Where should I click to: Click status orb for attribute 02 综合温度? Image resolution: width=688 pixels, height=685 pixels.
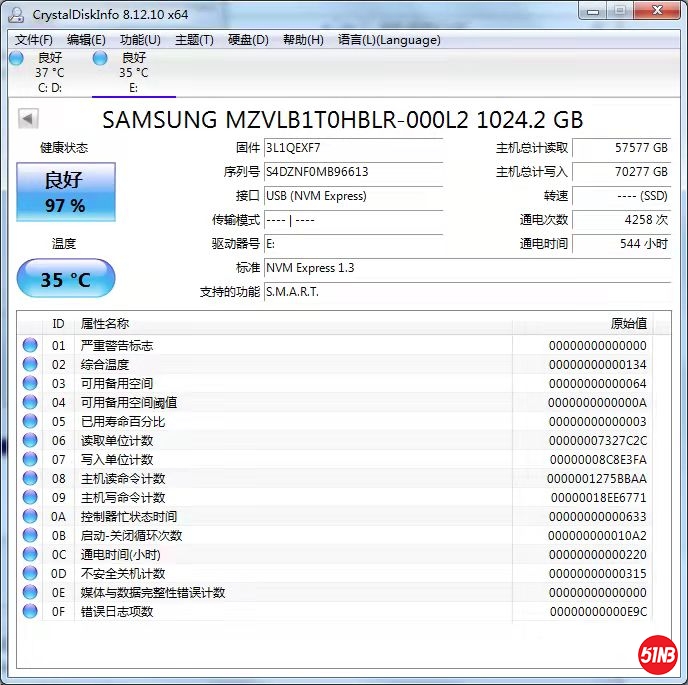point(30,364)
